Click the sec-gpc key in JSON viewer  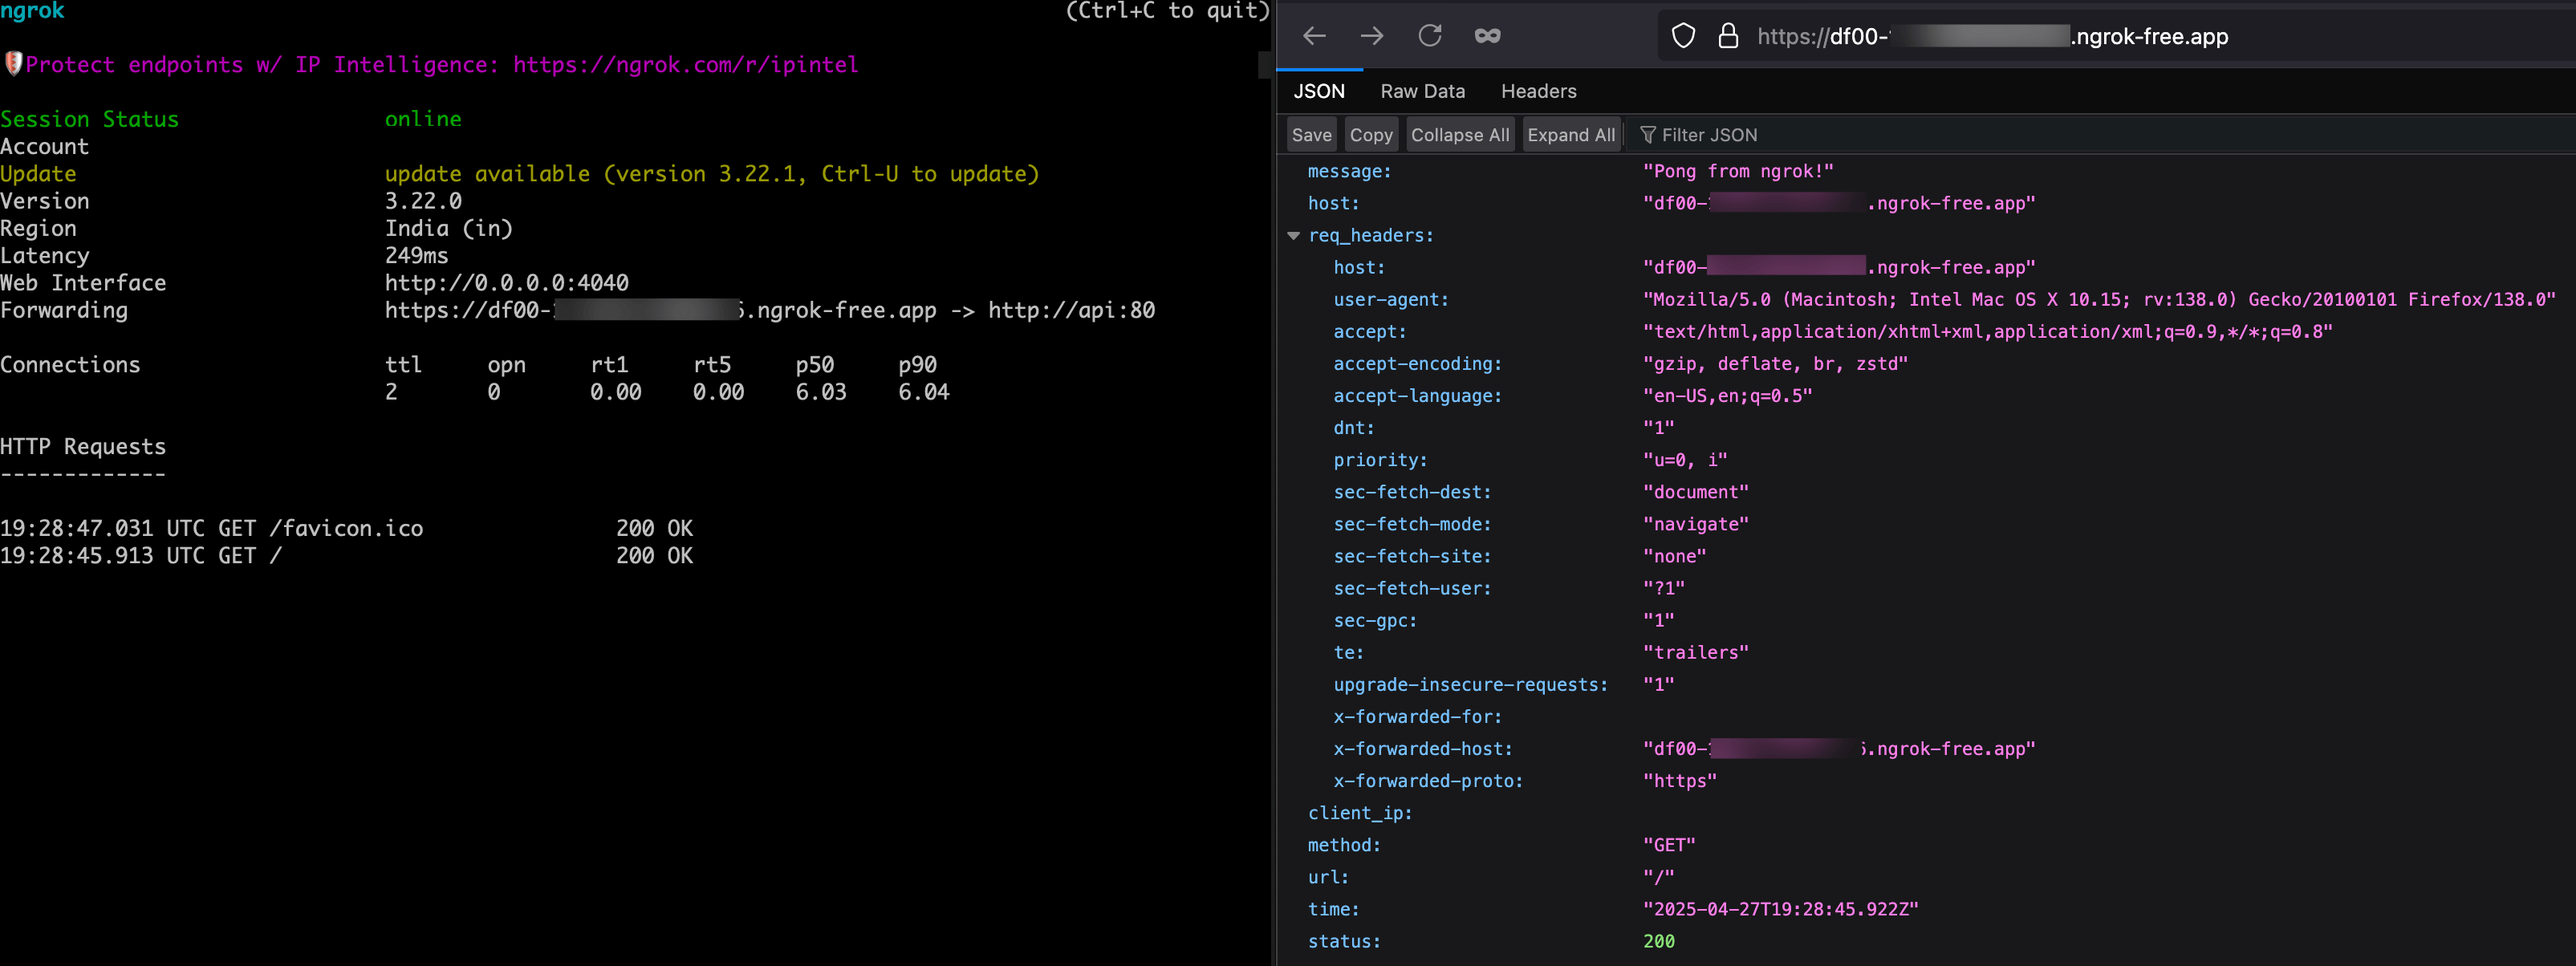[x=1374, y=619]
